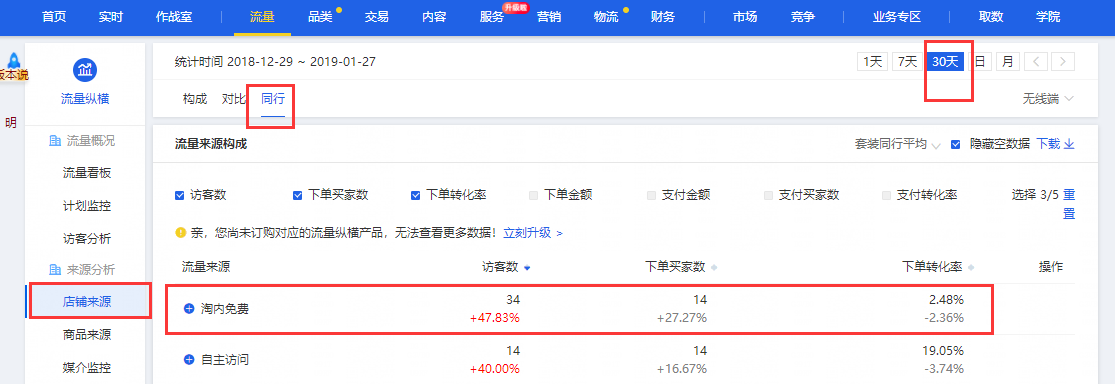This screenshot has height=384, width=1115.
Task: Click the 下载 download link
Action: tap(1055, 144)
